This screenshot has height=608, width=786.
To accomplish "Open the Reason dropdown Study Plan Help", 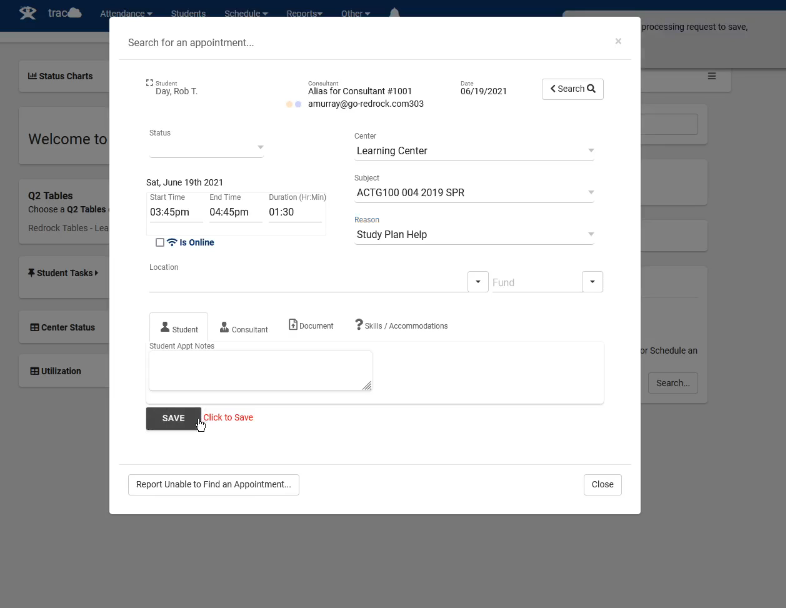I will [x=474, y=235].
